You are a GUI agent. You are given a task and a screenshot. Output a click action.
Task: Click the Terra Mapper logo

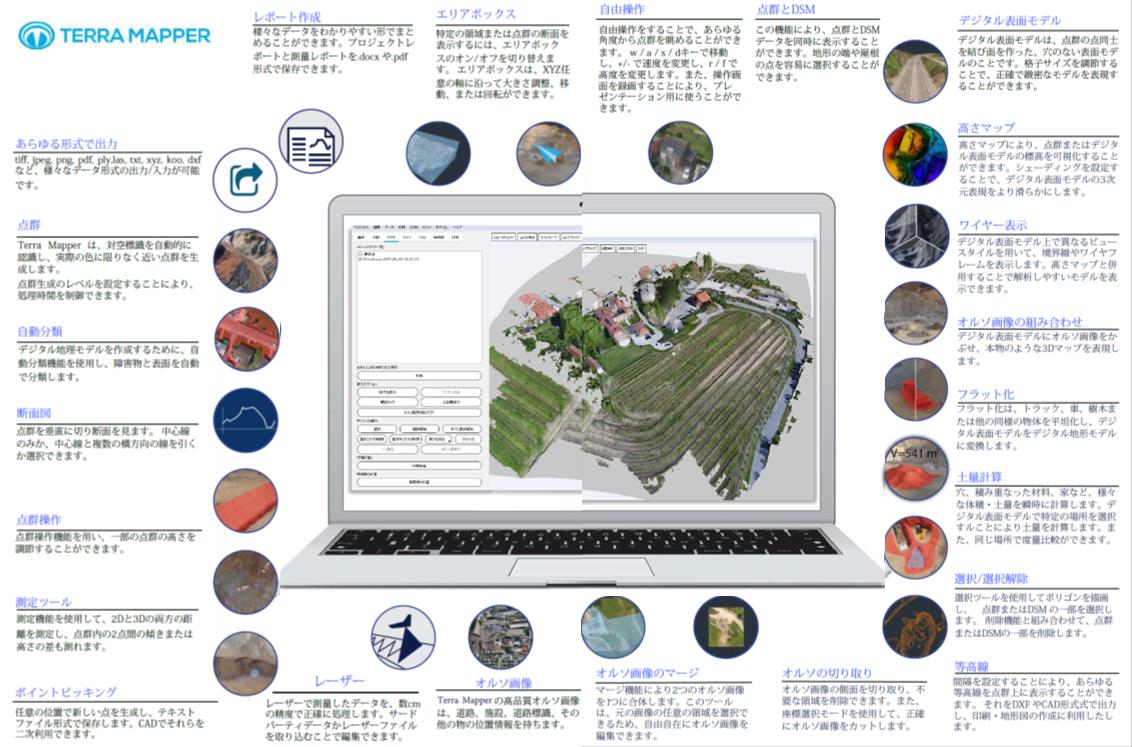point(114,35)
